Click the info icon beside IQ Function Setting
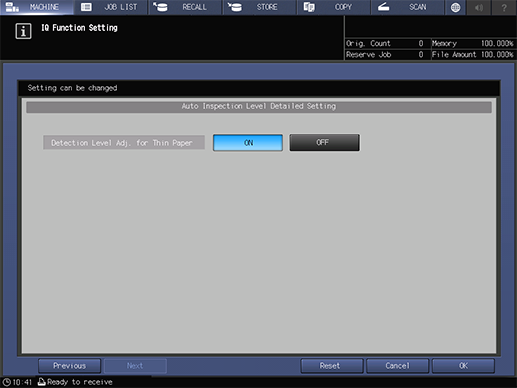Image resolution: width=517 pixels, height=388 pixels. (23, 31)
